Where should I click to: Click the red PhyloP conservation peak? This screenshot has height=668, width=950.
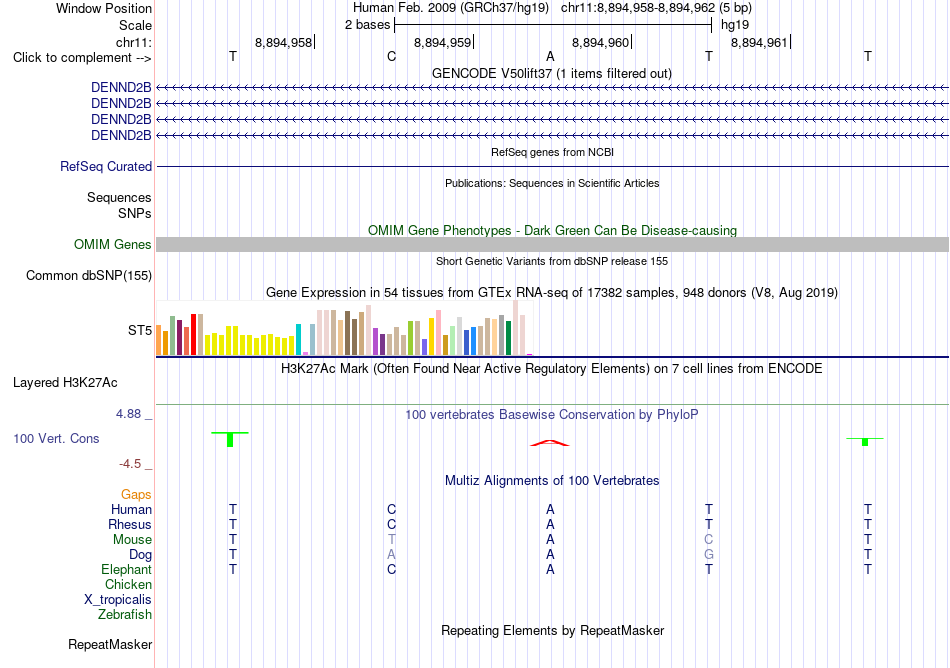(550, 443)
